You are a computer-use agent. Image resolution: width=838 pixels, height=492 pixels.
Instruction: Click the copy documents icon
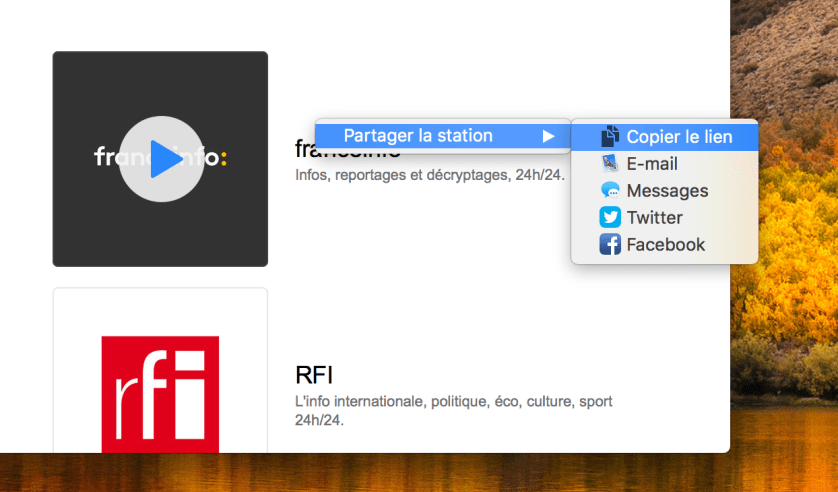click(x=610, y=137)
